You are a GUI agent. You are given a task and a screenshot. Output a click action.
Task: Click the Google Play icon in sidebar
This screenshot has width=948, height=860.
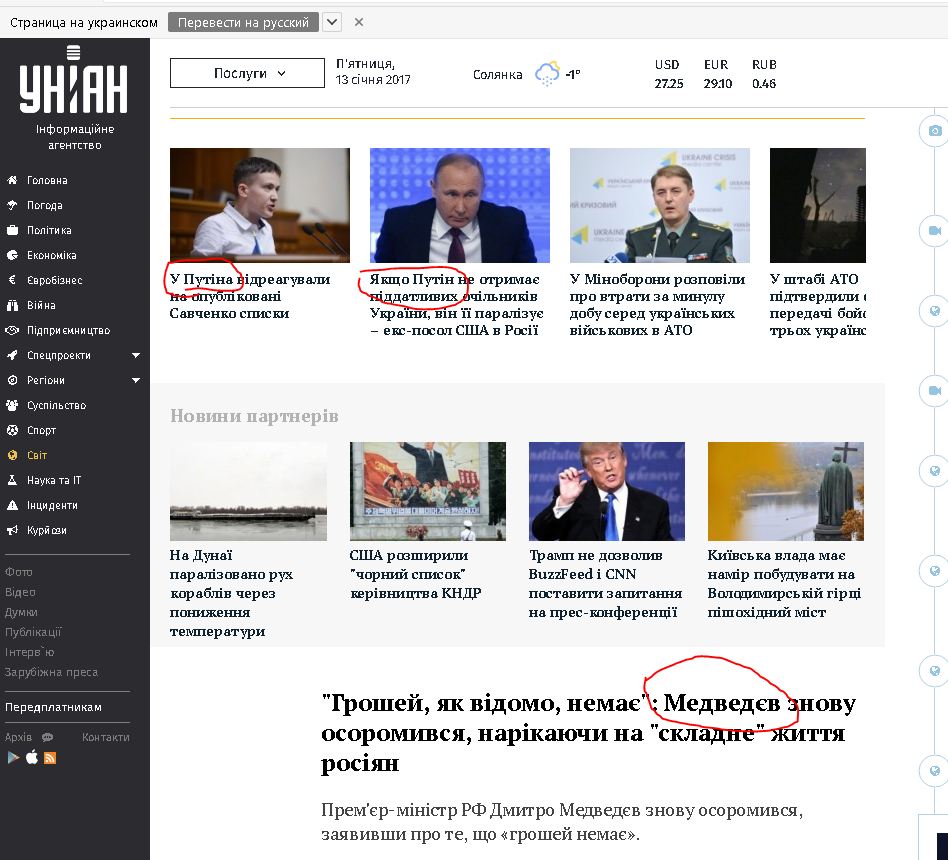(x=13, y=757)
